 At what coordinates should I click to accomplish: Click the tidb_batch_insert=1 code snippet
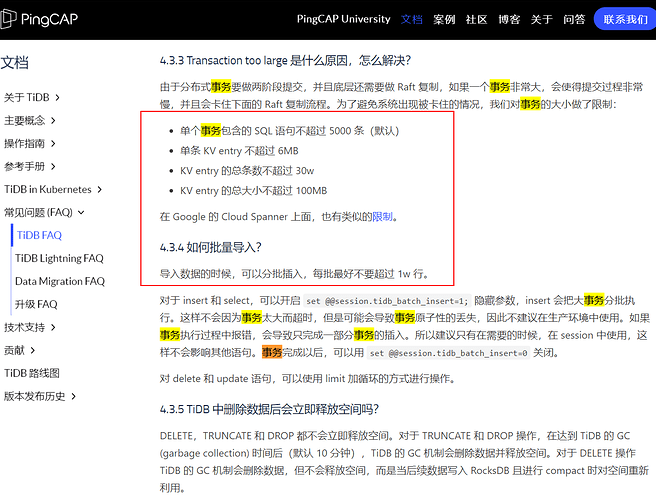(x=387, y=301)
